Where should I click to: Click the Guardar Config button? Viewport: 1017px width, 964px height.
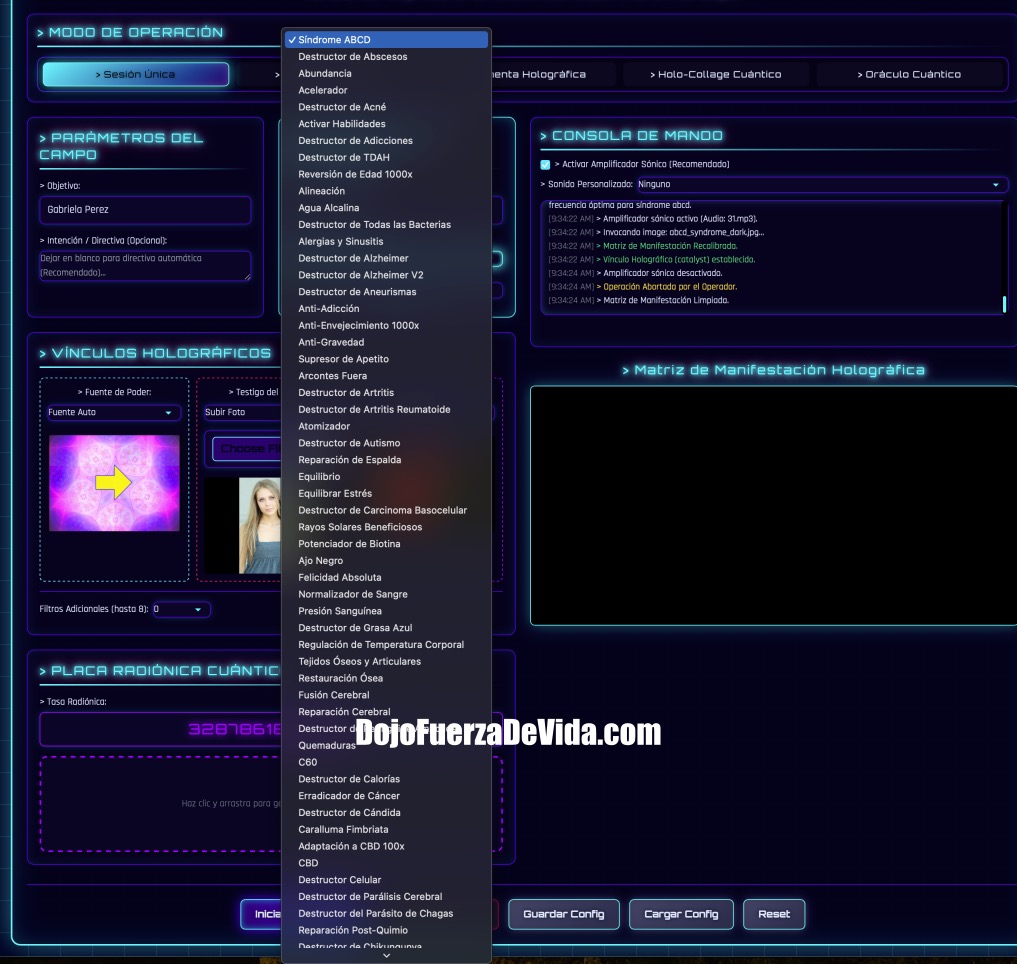tap(564, 914)
